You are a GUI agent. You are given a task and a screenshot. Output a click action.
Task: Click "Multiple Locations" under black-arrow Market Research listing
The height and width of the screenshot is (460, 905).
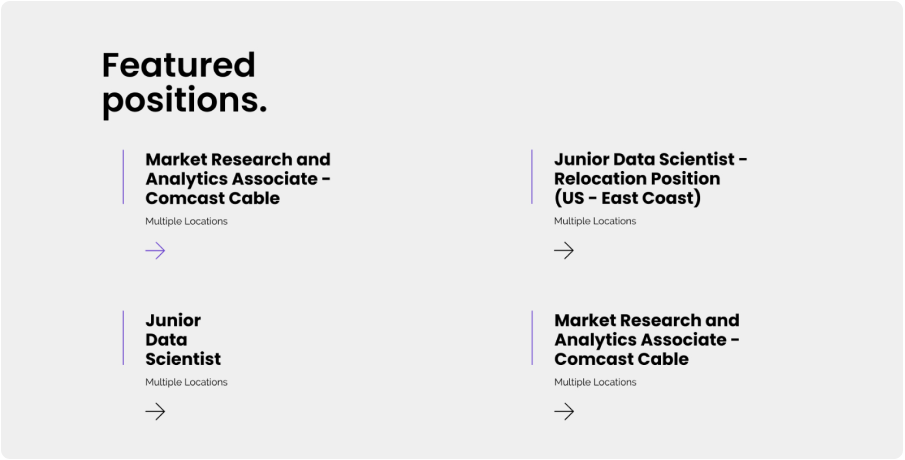(595, 382)
